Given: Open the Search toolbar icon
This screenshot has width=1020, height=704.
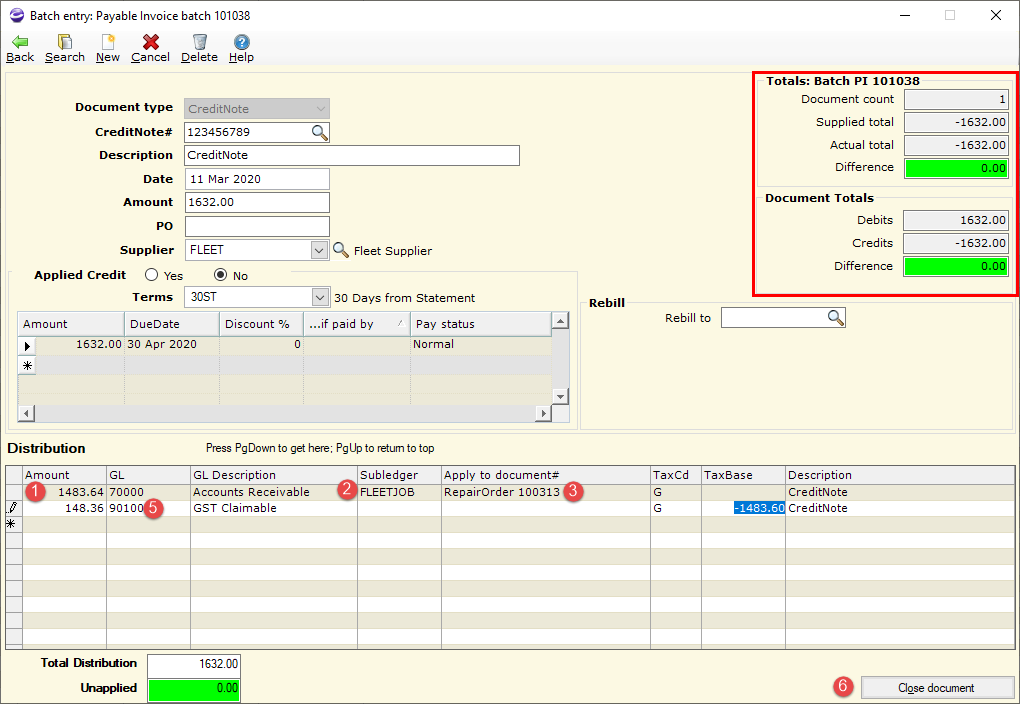Looking at the screenshot, I should [64, 42].
